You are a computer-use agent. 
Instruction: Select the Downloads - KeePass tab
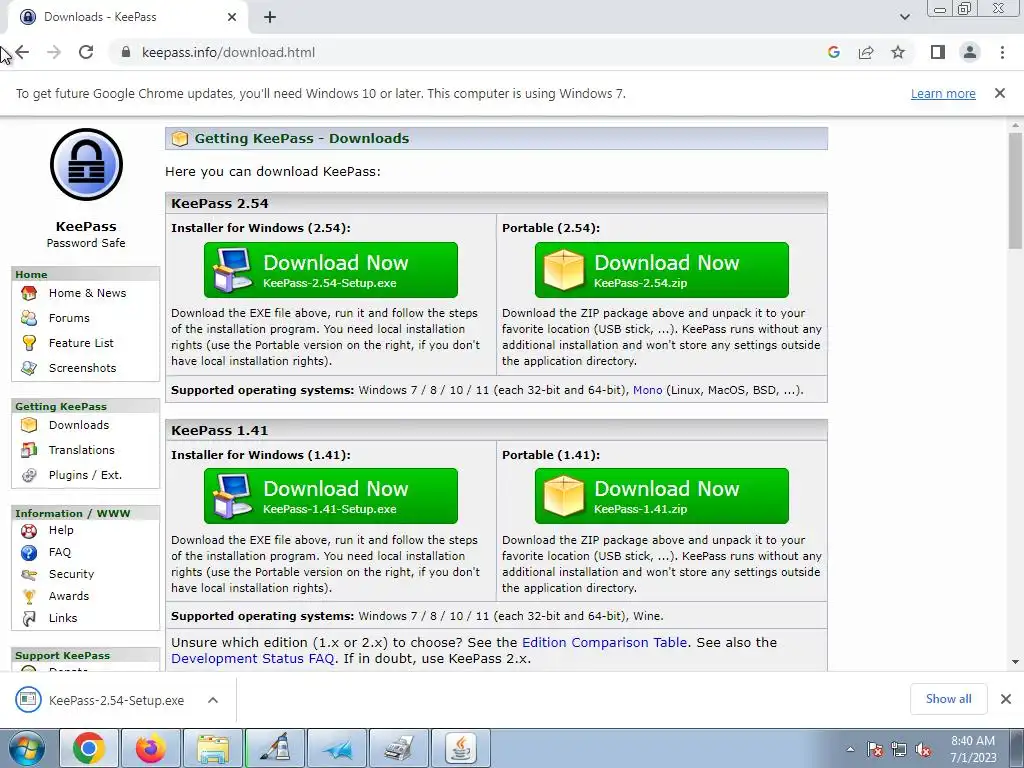click(x=127, y=17)
